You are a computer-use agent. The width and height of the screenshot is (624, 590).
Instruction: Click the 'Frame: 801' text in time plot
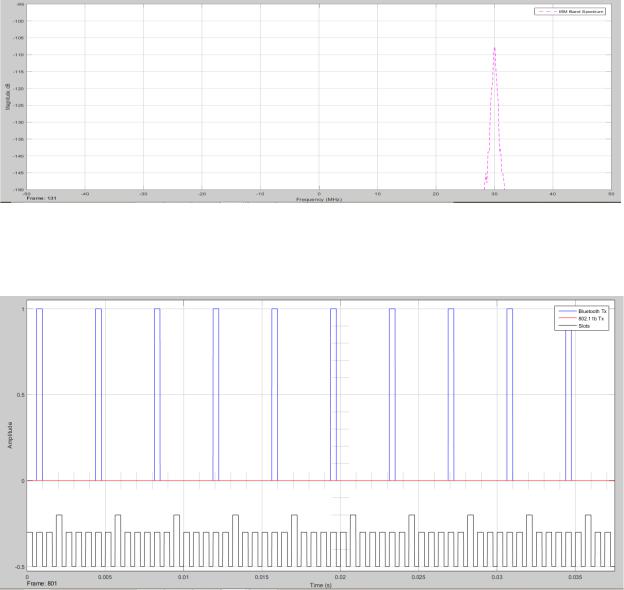pyautogui.click(x=42, y=583)
